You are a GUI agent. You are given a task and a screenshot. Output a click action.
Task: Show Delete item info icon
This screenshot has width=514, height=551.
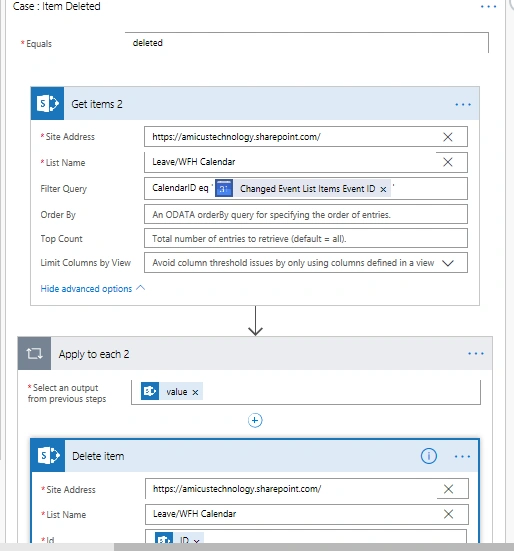[429, 456]
